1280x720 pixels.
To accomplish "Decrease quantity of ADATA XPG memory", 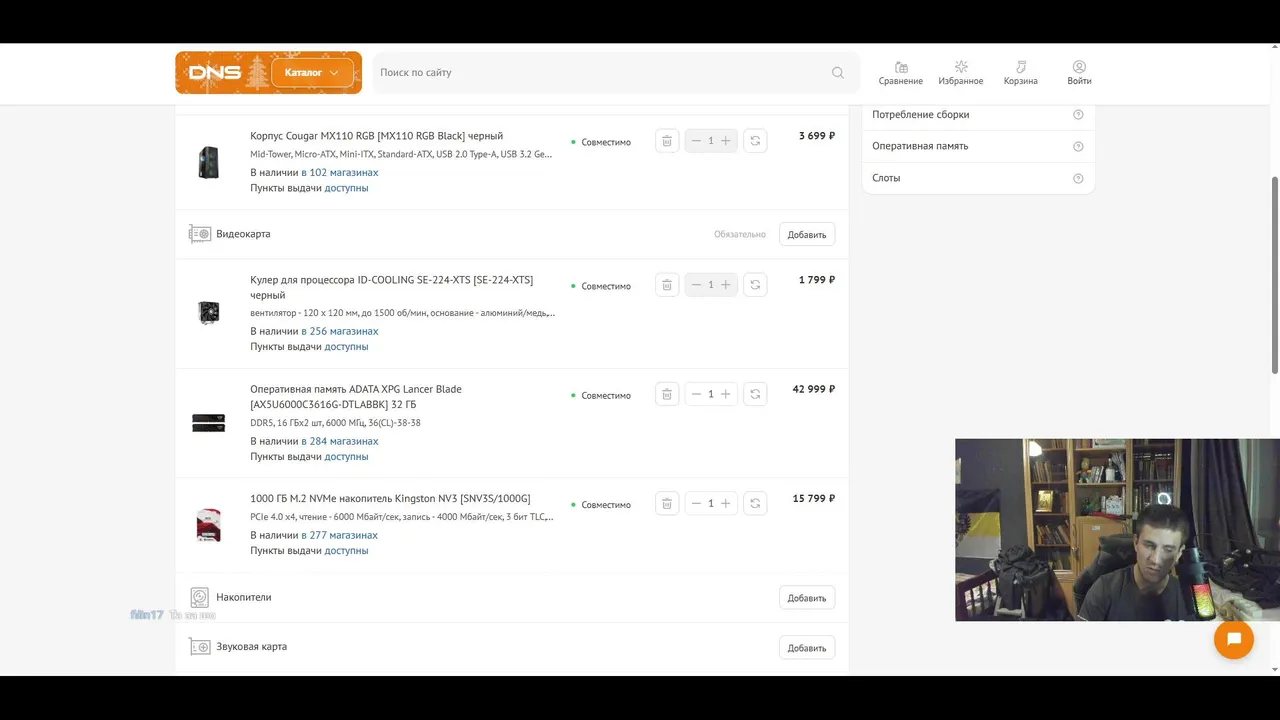I will [696, 394].
